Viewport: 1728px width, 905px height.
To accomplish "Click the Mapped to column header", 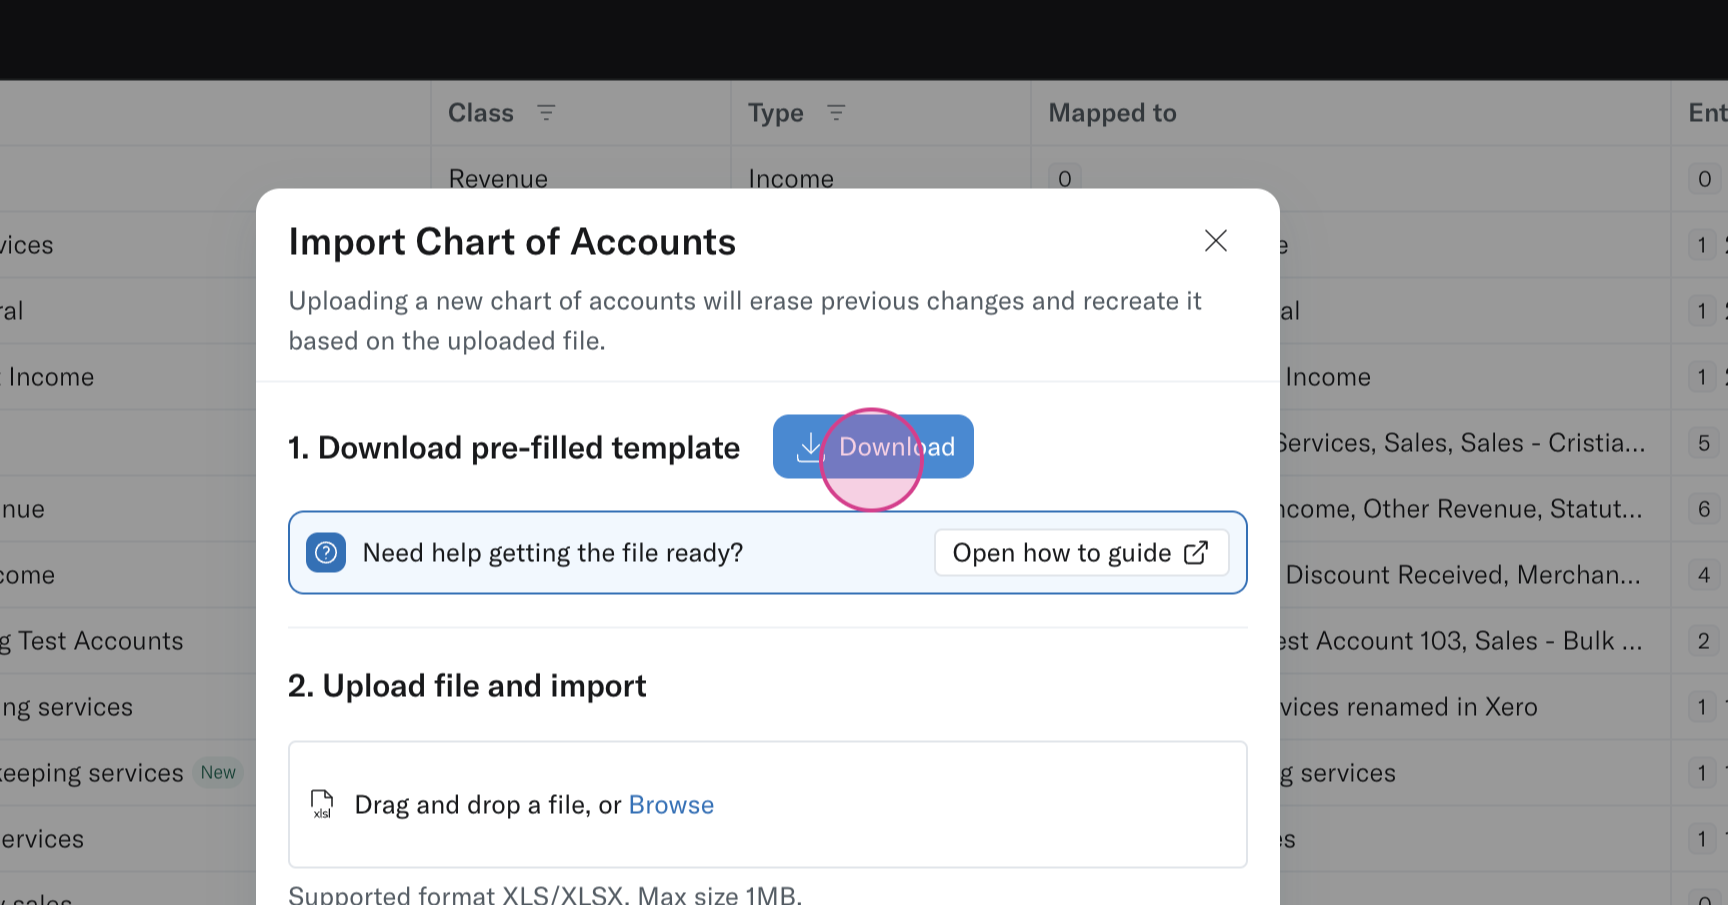I will point(1112,113).
